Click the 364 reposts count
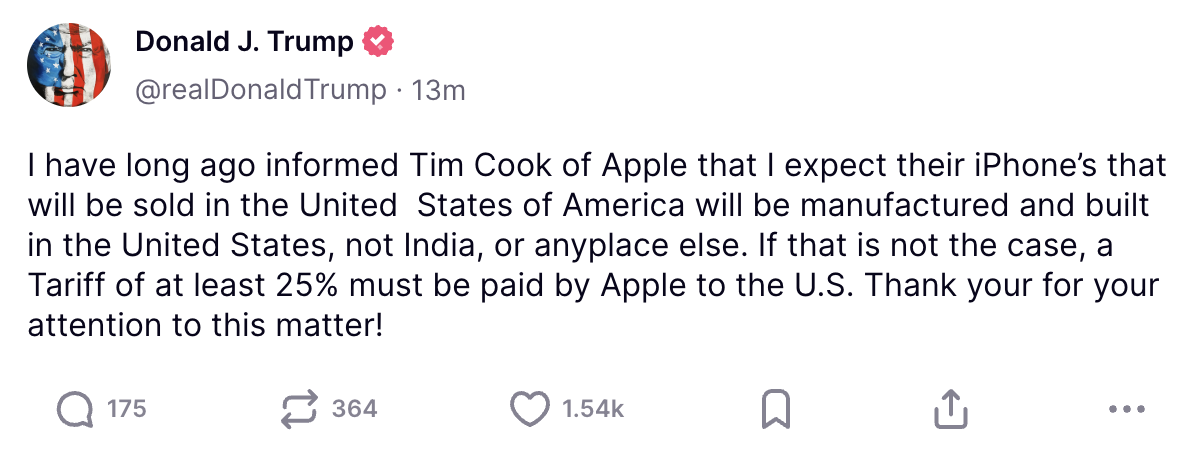This screenshot has height=470, width=1190. click(x=354, y=409)
